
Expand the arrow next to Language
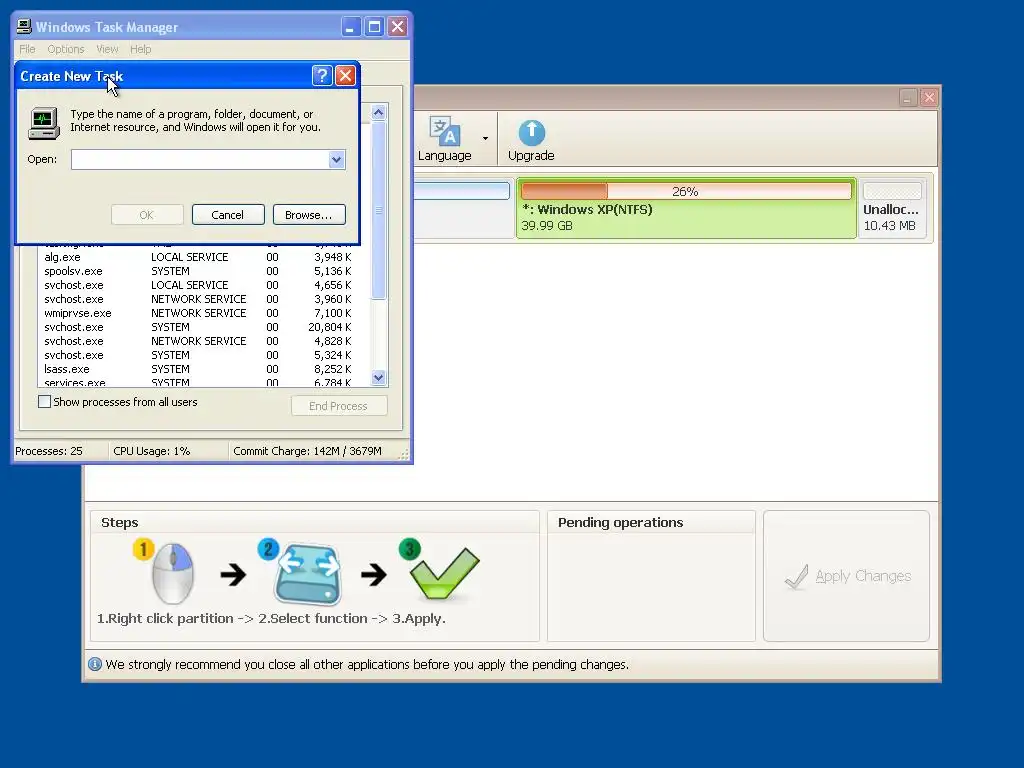click(x=485, y=138)
